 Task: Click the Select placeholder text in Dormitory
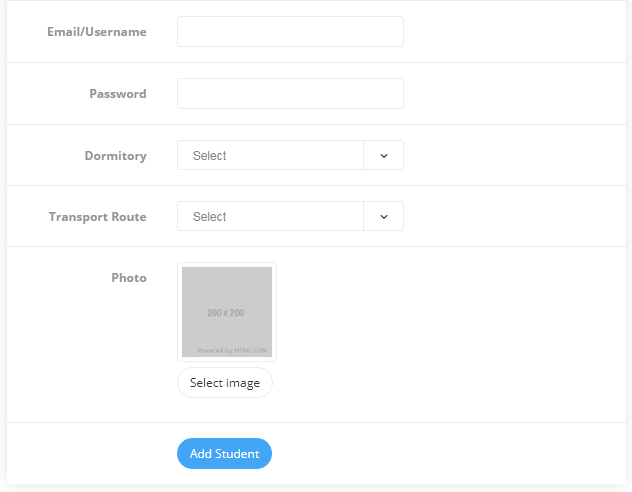210,156
